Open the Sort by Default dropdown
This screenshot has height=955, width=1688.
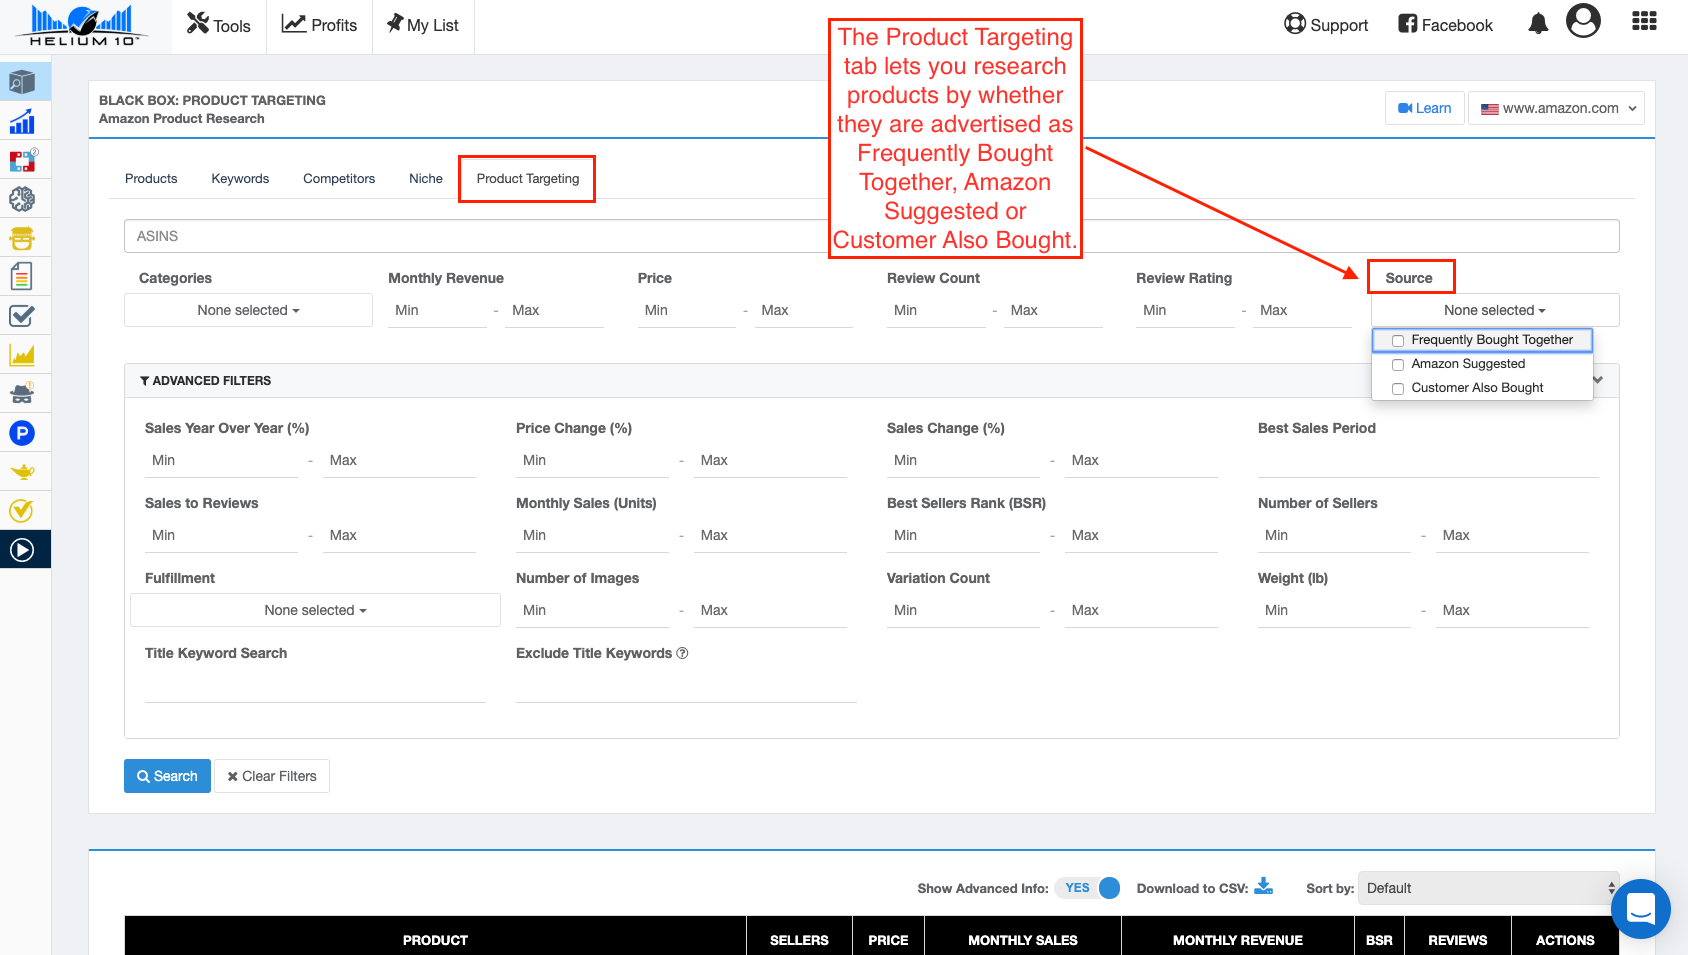1491,888
